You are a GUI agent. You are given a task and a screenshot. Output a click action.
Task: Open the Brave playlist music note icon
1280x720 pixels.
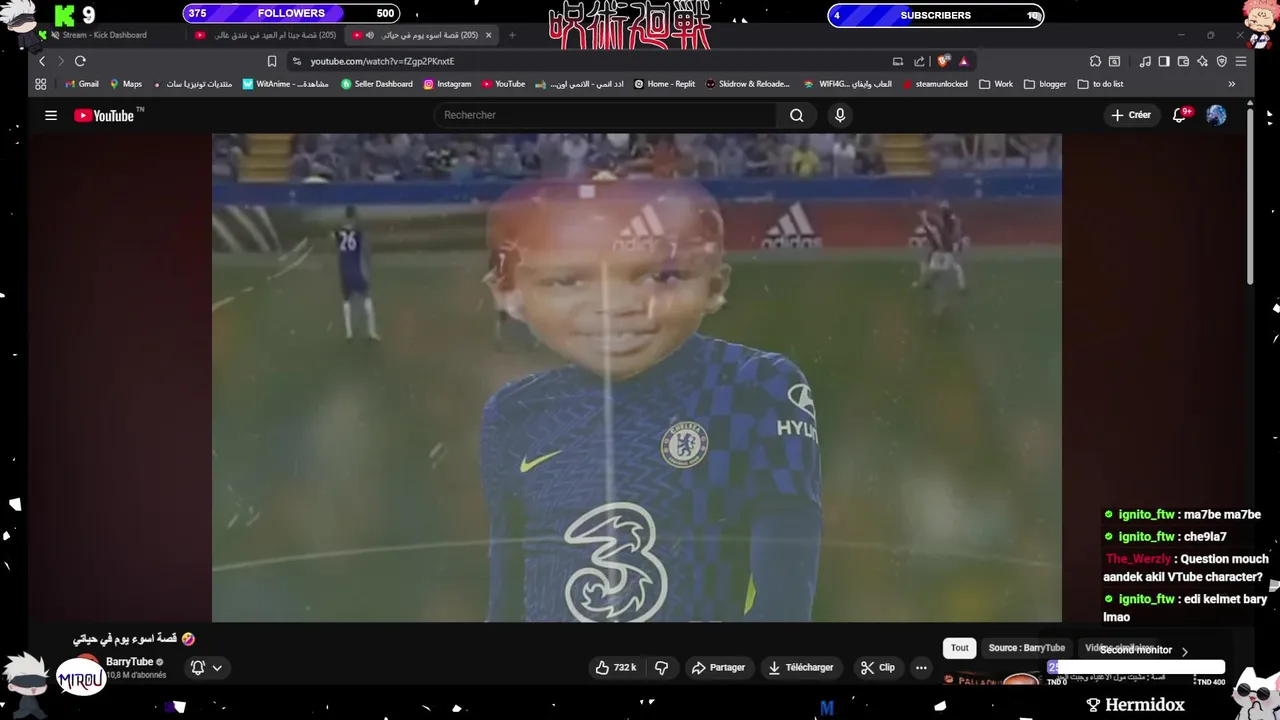pyautogui.click(x=1145, y=61)
